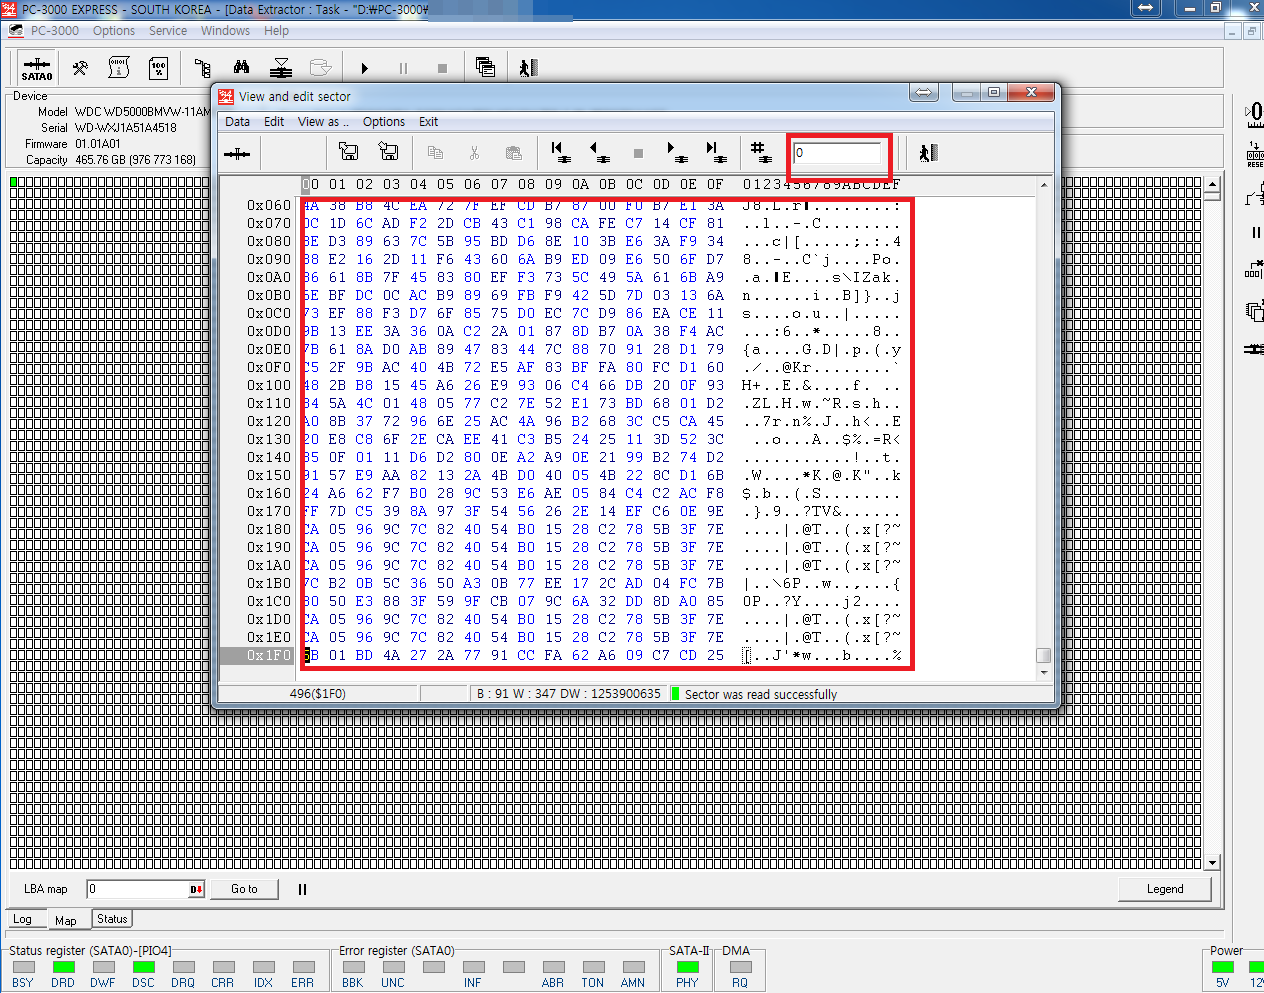Open the tree structure toolbar icon
Viewport: 1264px width, 993px height.
click(203, 68)
